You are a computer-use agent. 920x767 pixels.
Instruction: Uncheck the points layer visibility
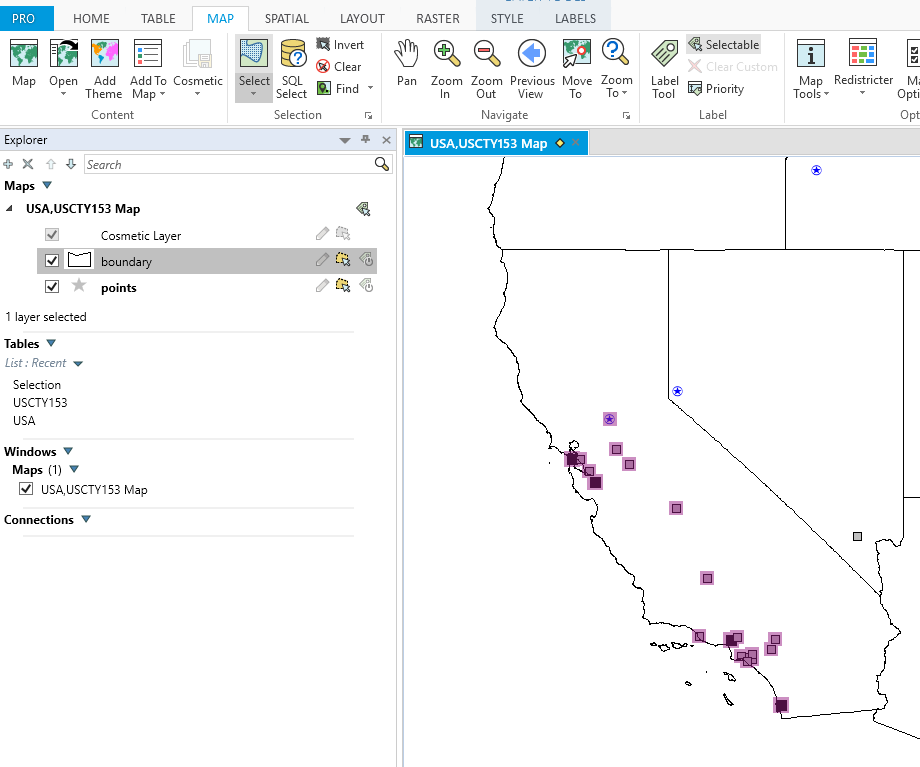pos(51,286)
